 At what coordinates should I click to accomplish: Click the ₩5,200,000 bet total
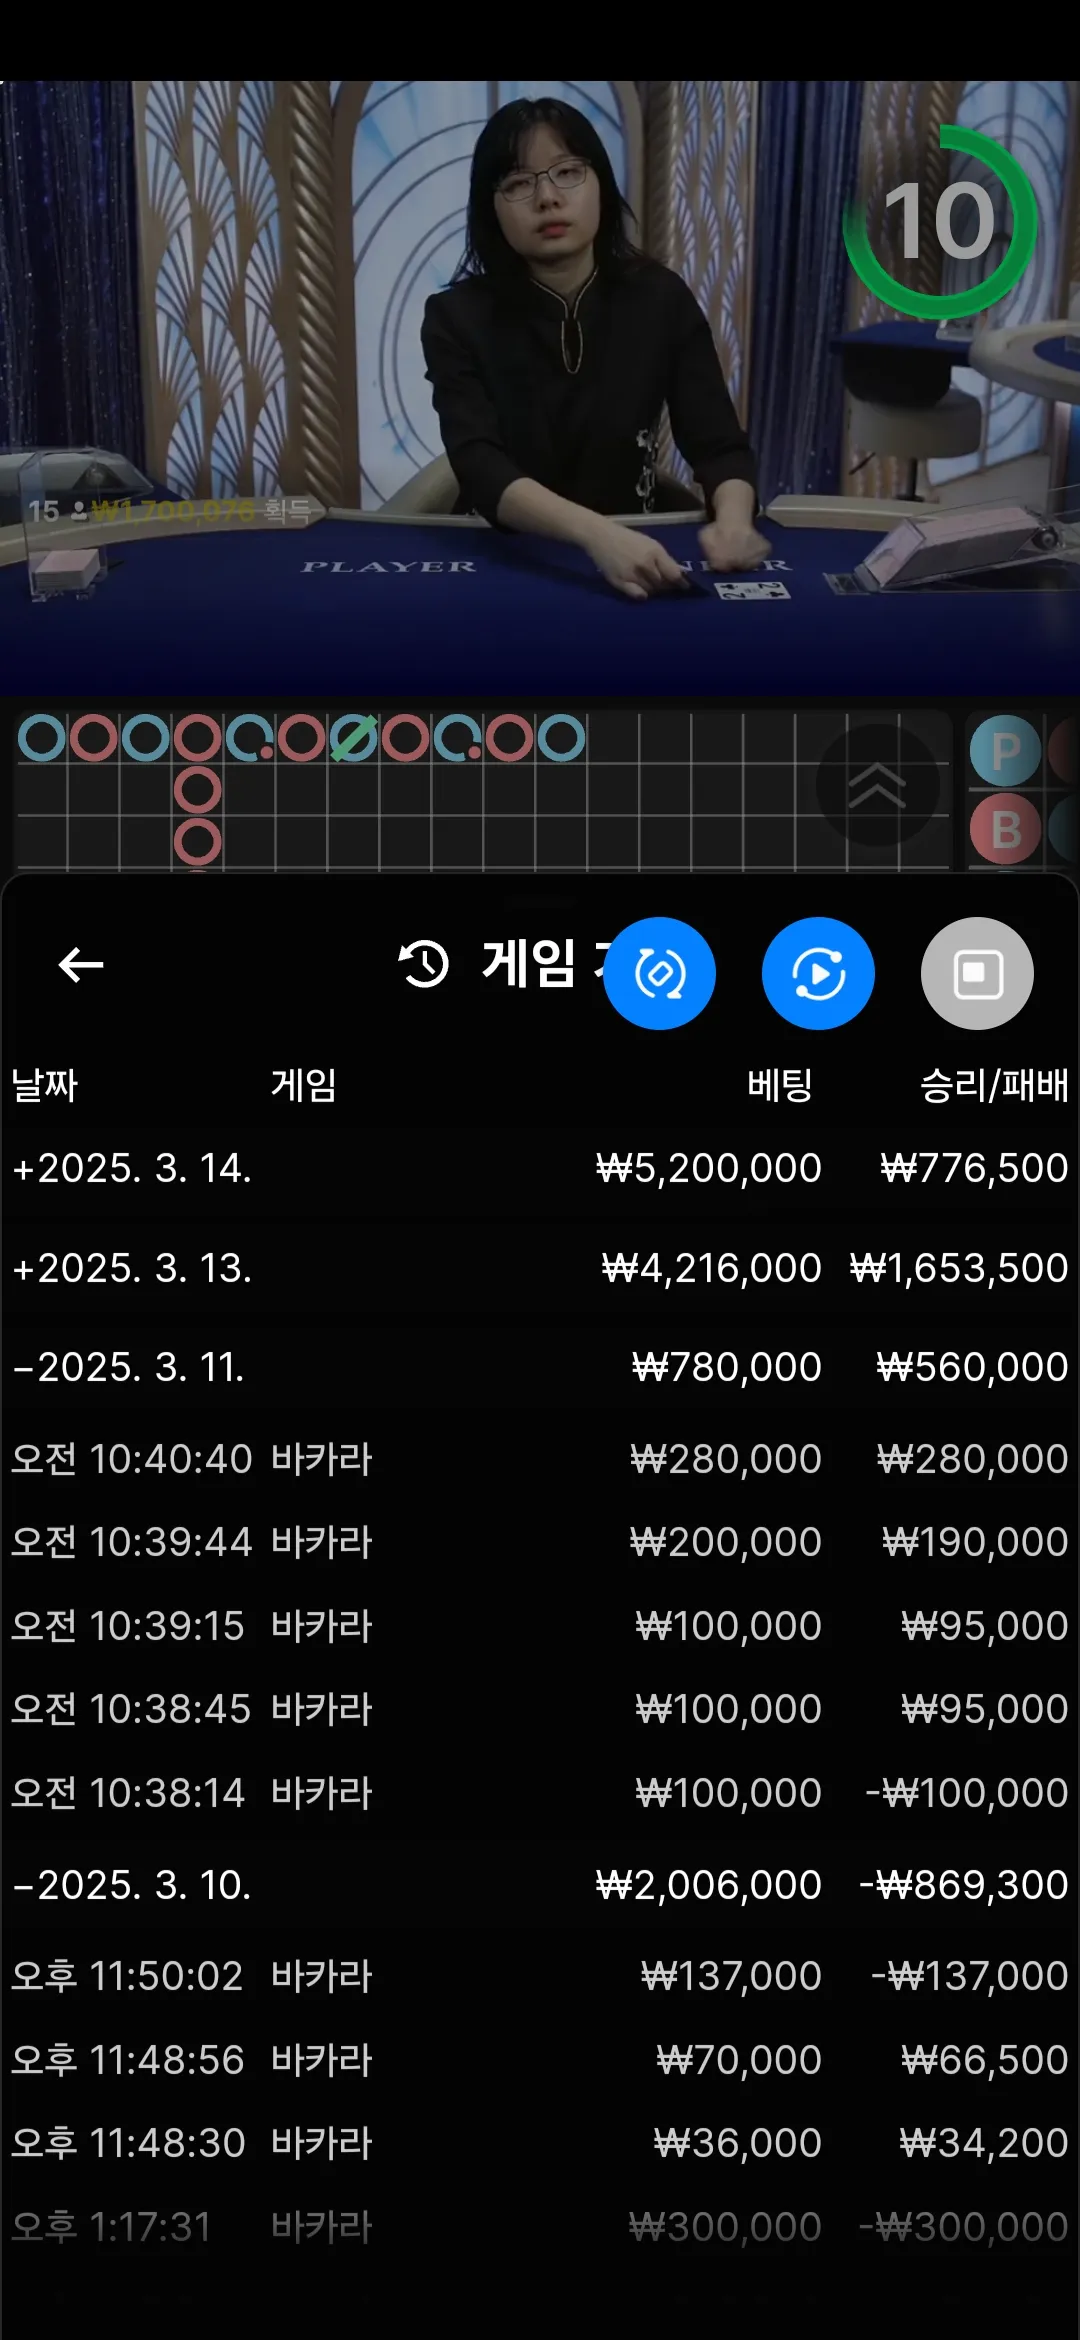(709, 1168)
